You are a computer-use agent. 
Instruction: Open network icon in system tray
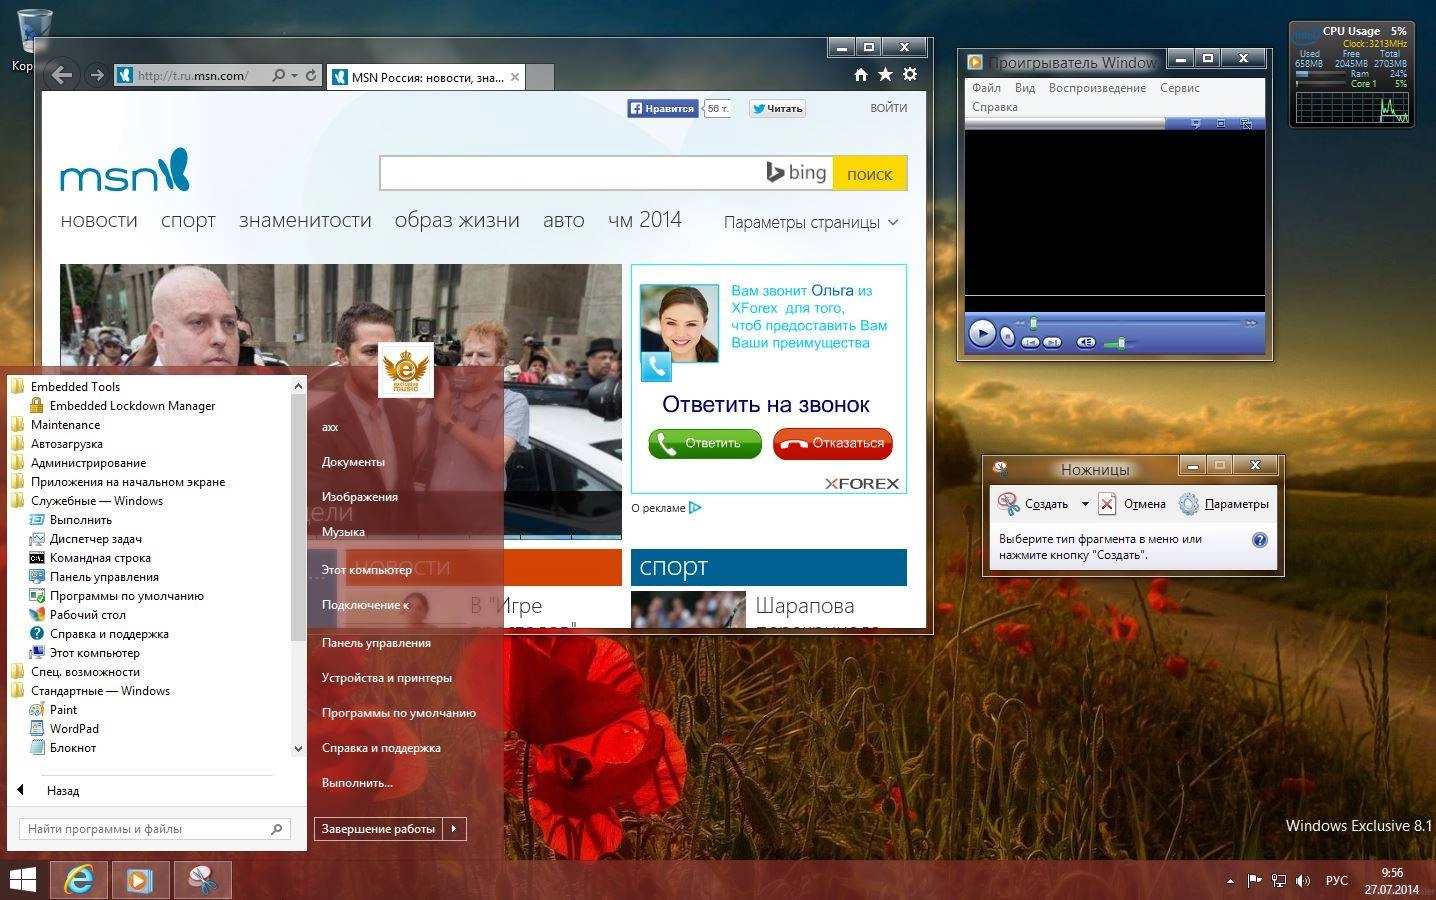coord(1278,881)
